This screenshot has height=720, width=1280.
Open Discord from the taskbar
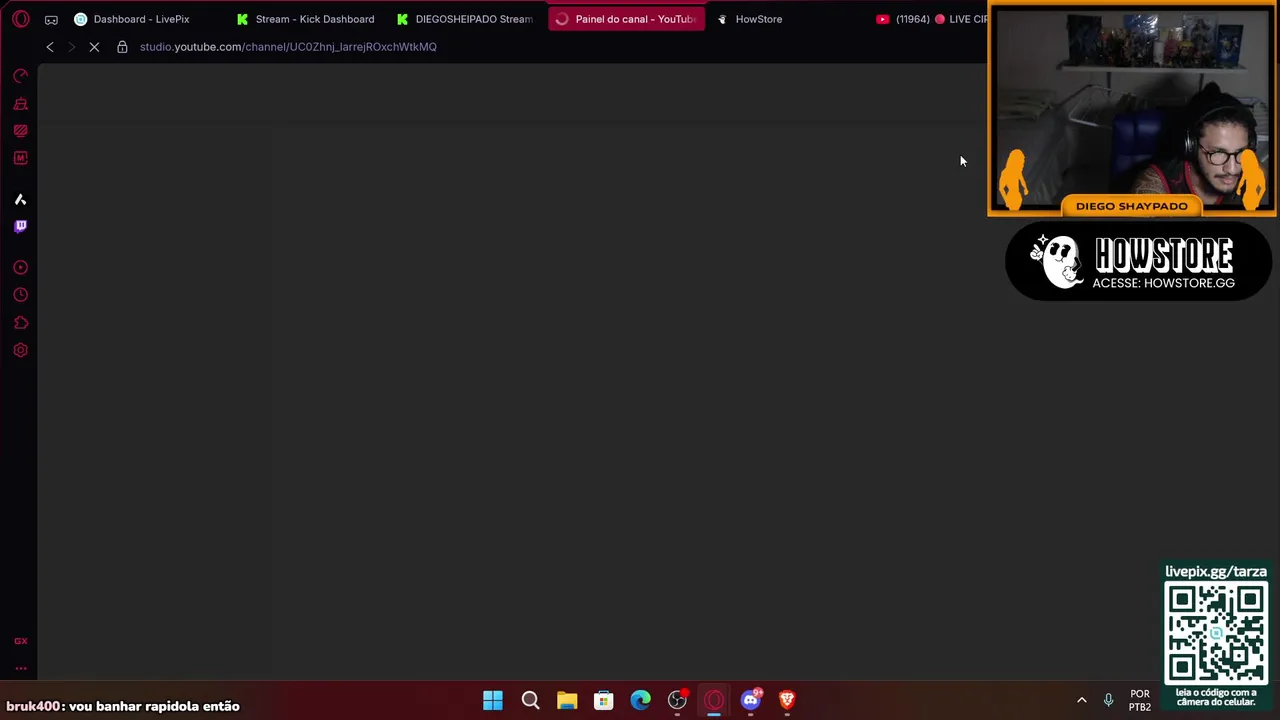tap(750, 701)
